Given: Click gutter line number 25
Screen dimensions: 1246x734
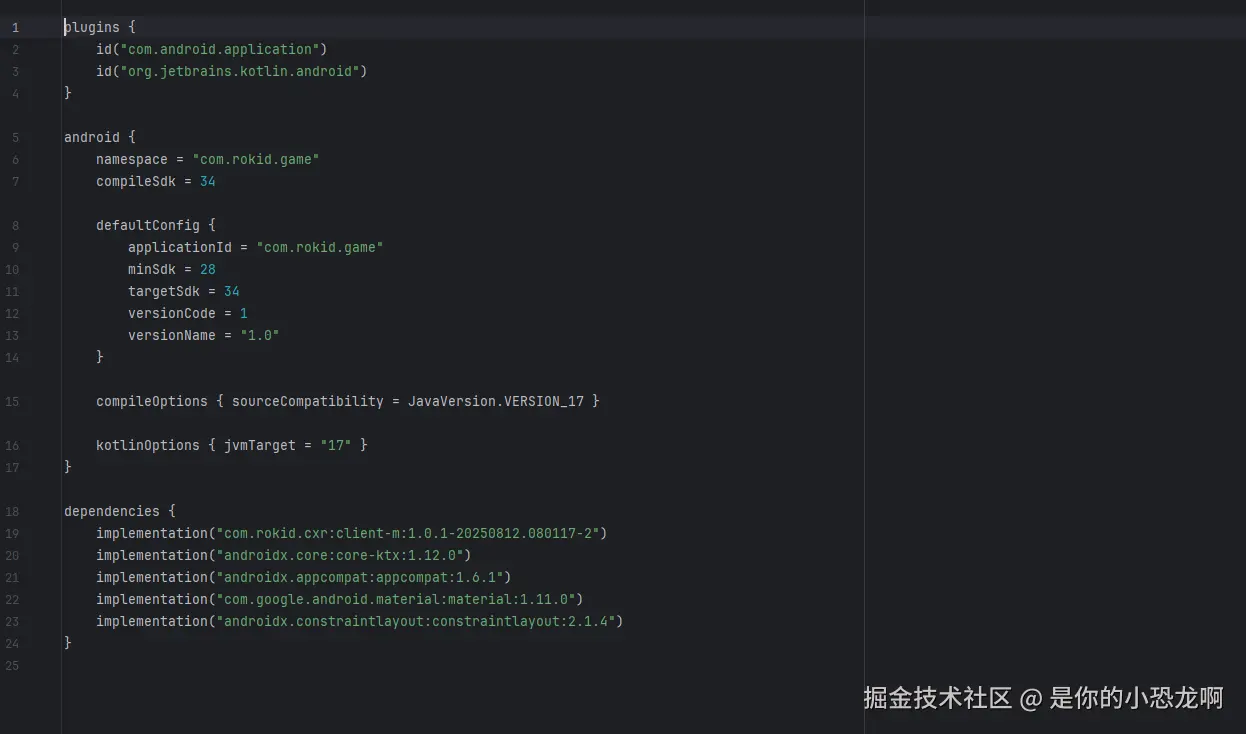Looking at the screenshot, I should coord(12,665).
